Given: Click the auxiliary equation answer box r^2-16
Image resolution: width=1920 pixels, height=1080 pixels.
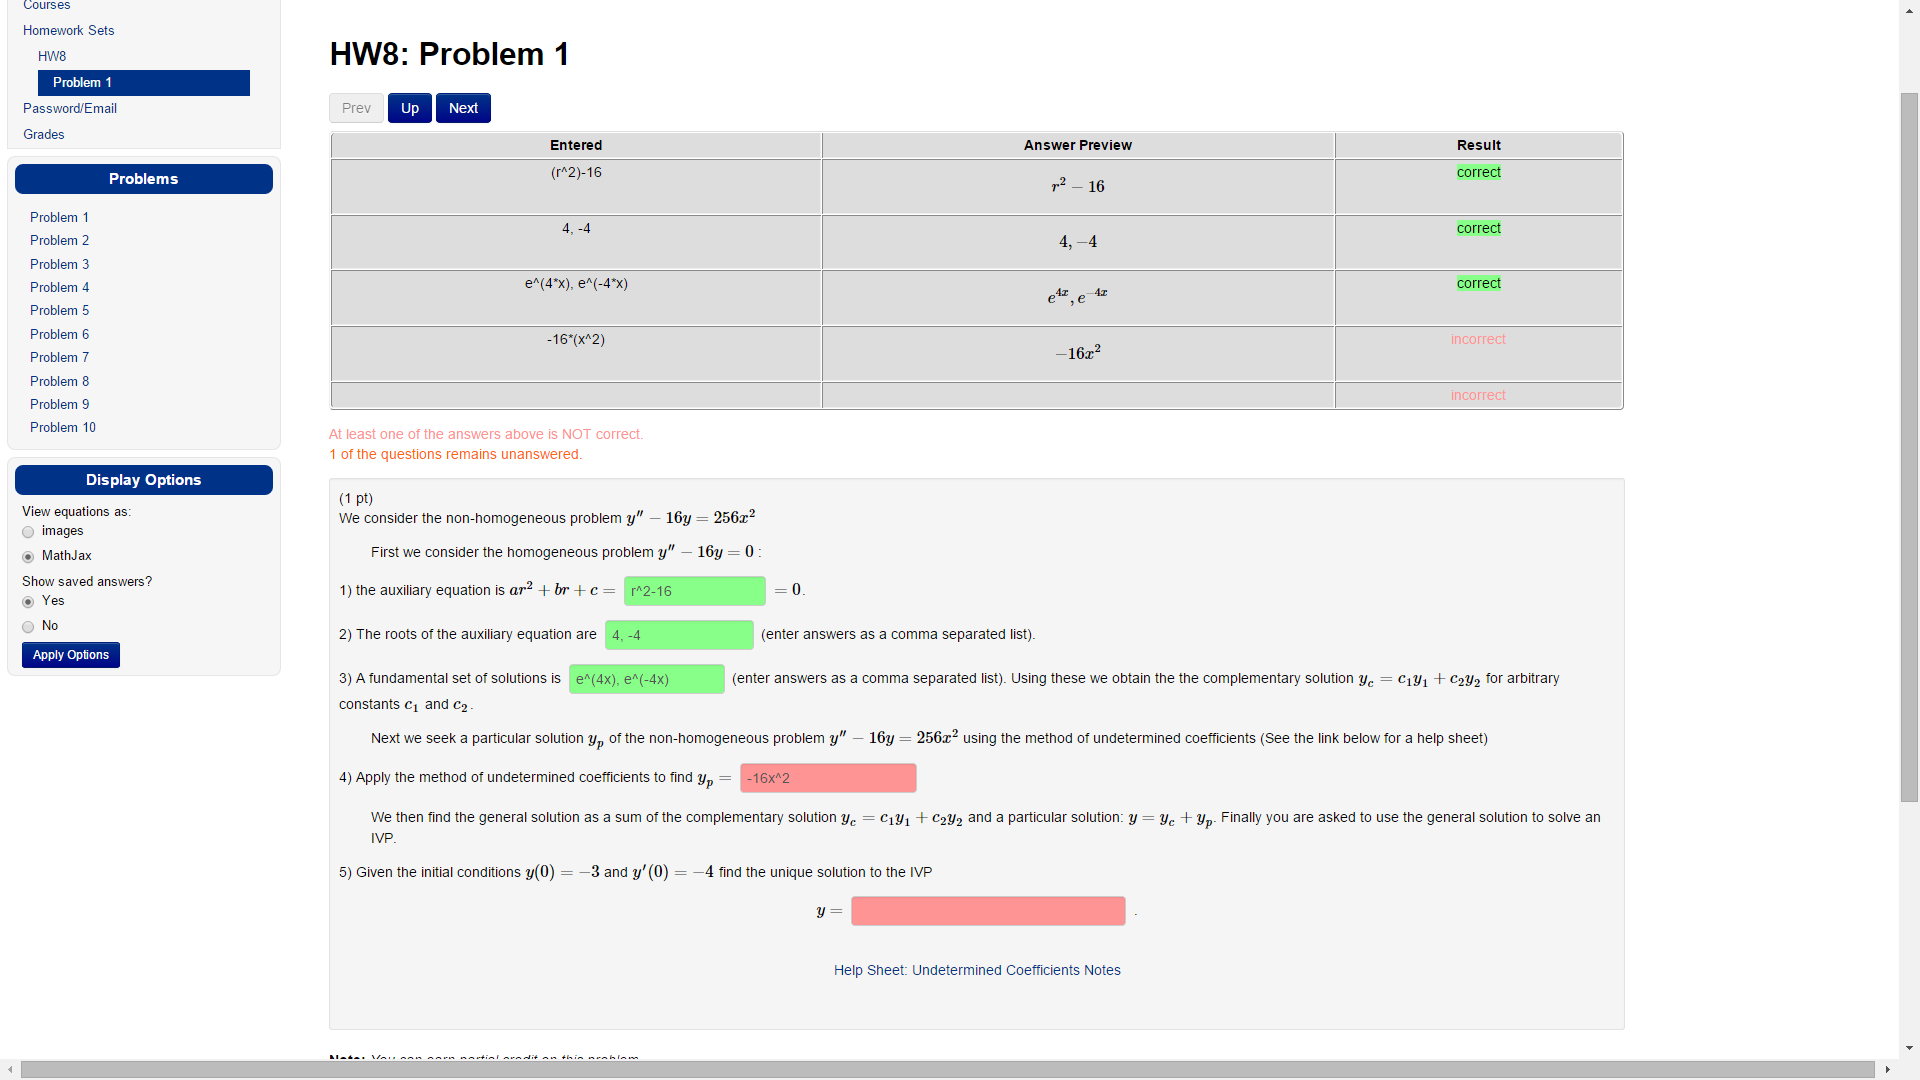Looking at the screenshot, I should [x=694, y=591].
